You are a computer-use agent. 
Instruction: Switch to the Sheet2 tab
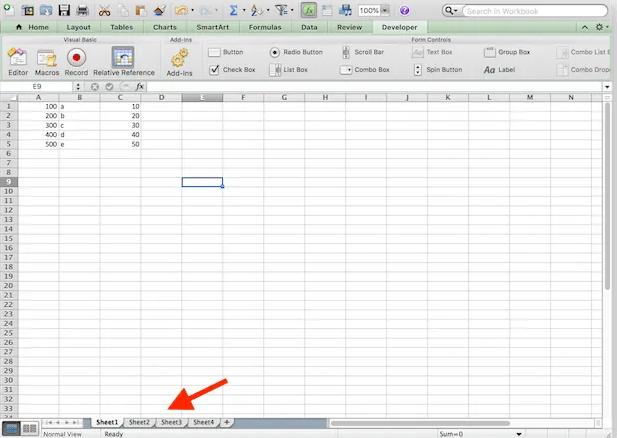[x=139, y=422]
